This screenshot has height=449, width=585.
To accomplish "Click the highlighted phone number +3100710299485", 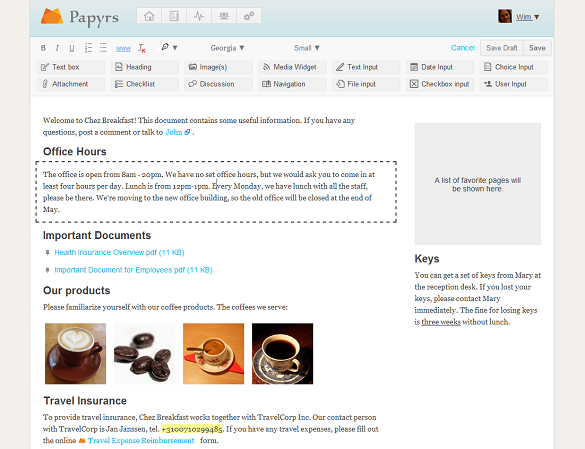I will 192,429.
